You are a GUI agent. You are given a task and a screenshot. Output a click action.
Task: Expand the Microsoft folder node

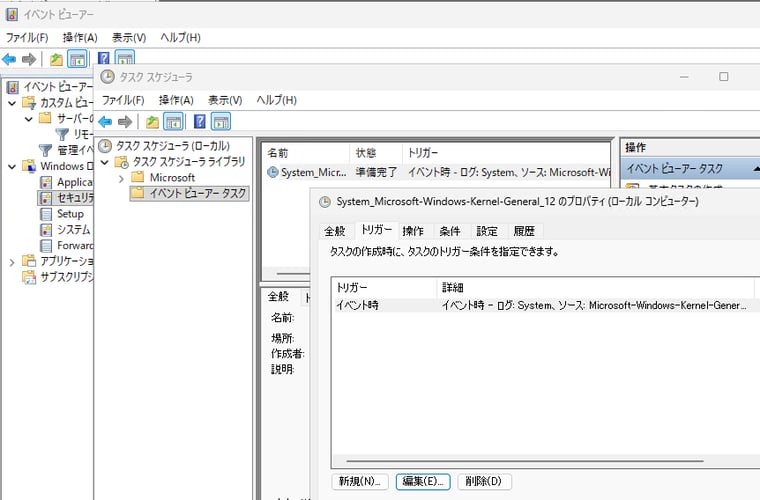click(x=121, y=179)
